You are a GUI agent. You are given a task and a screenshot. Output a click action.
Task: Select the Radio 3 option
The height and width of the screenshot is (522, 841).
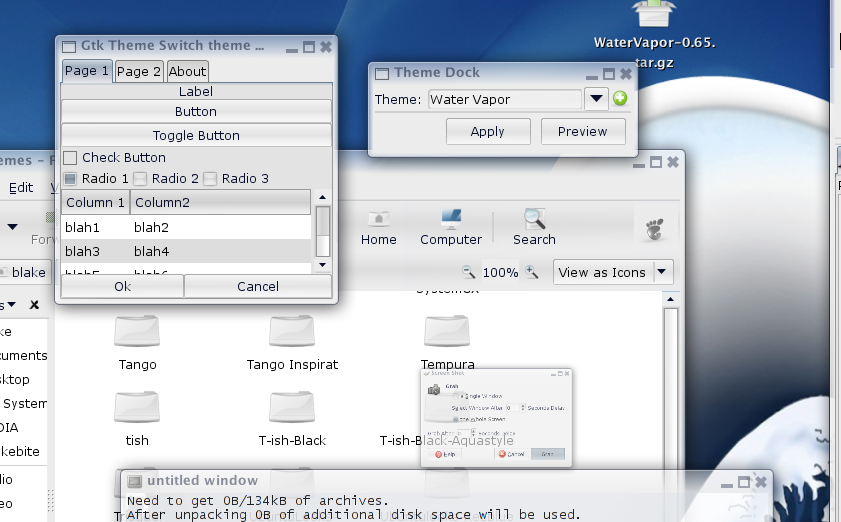pyautogui.click(x=210, y=178)
